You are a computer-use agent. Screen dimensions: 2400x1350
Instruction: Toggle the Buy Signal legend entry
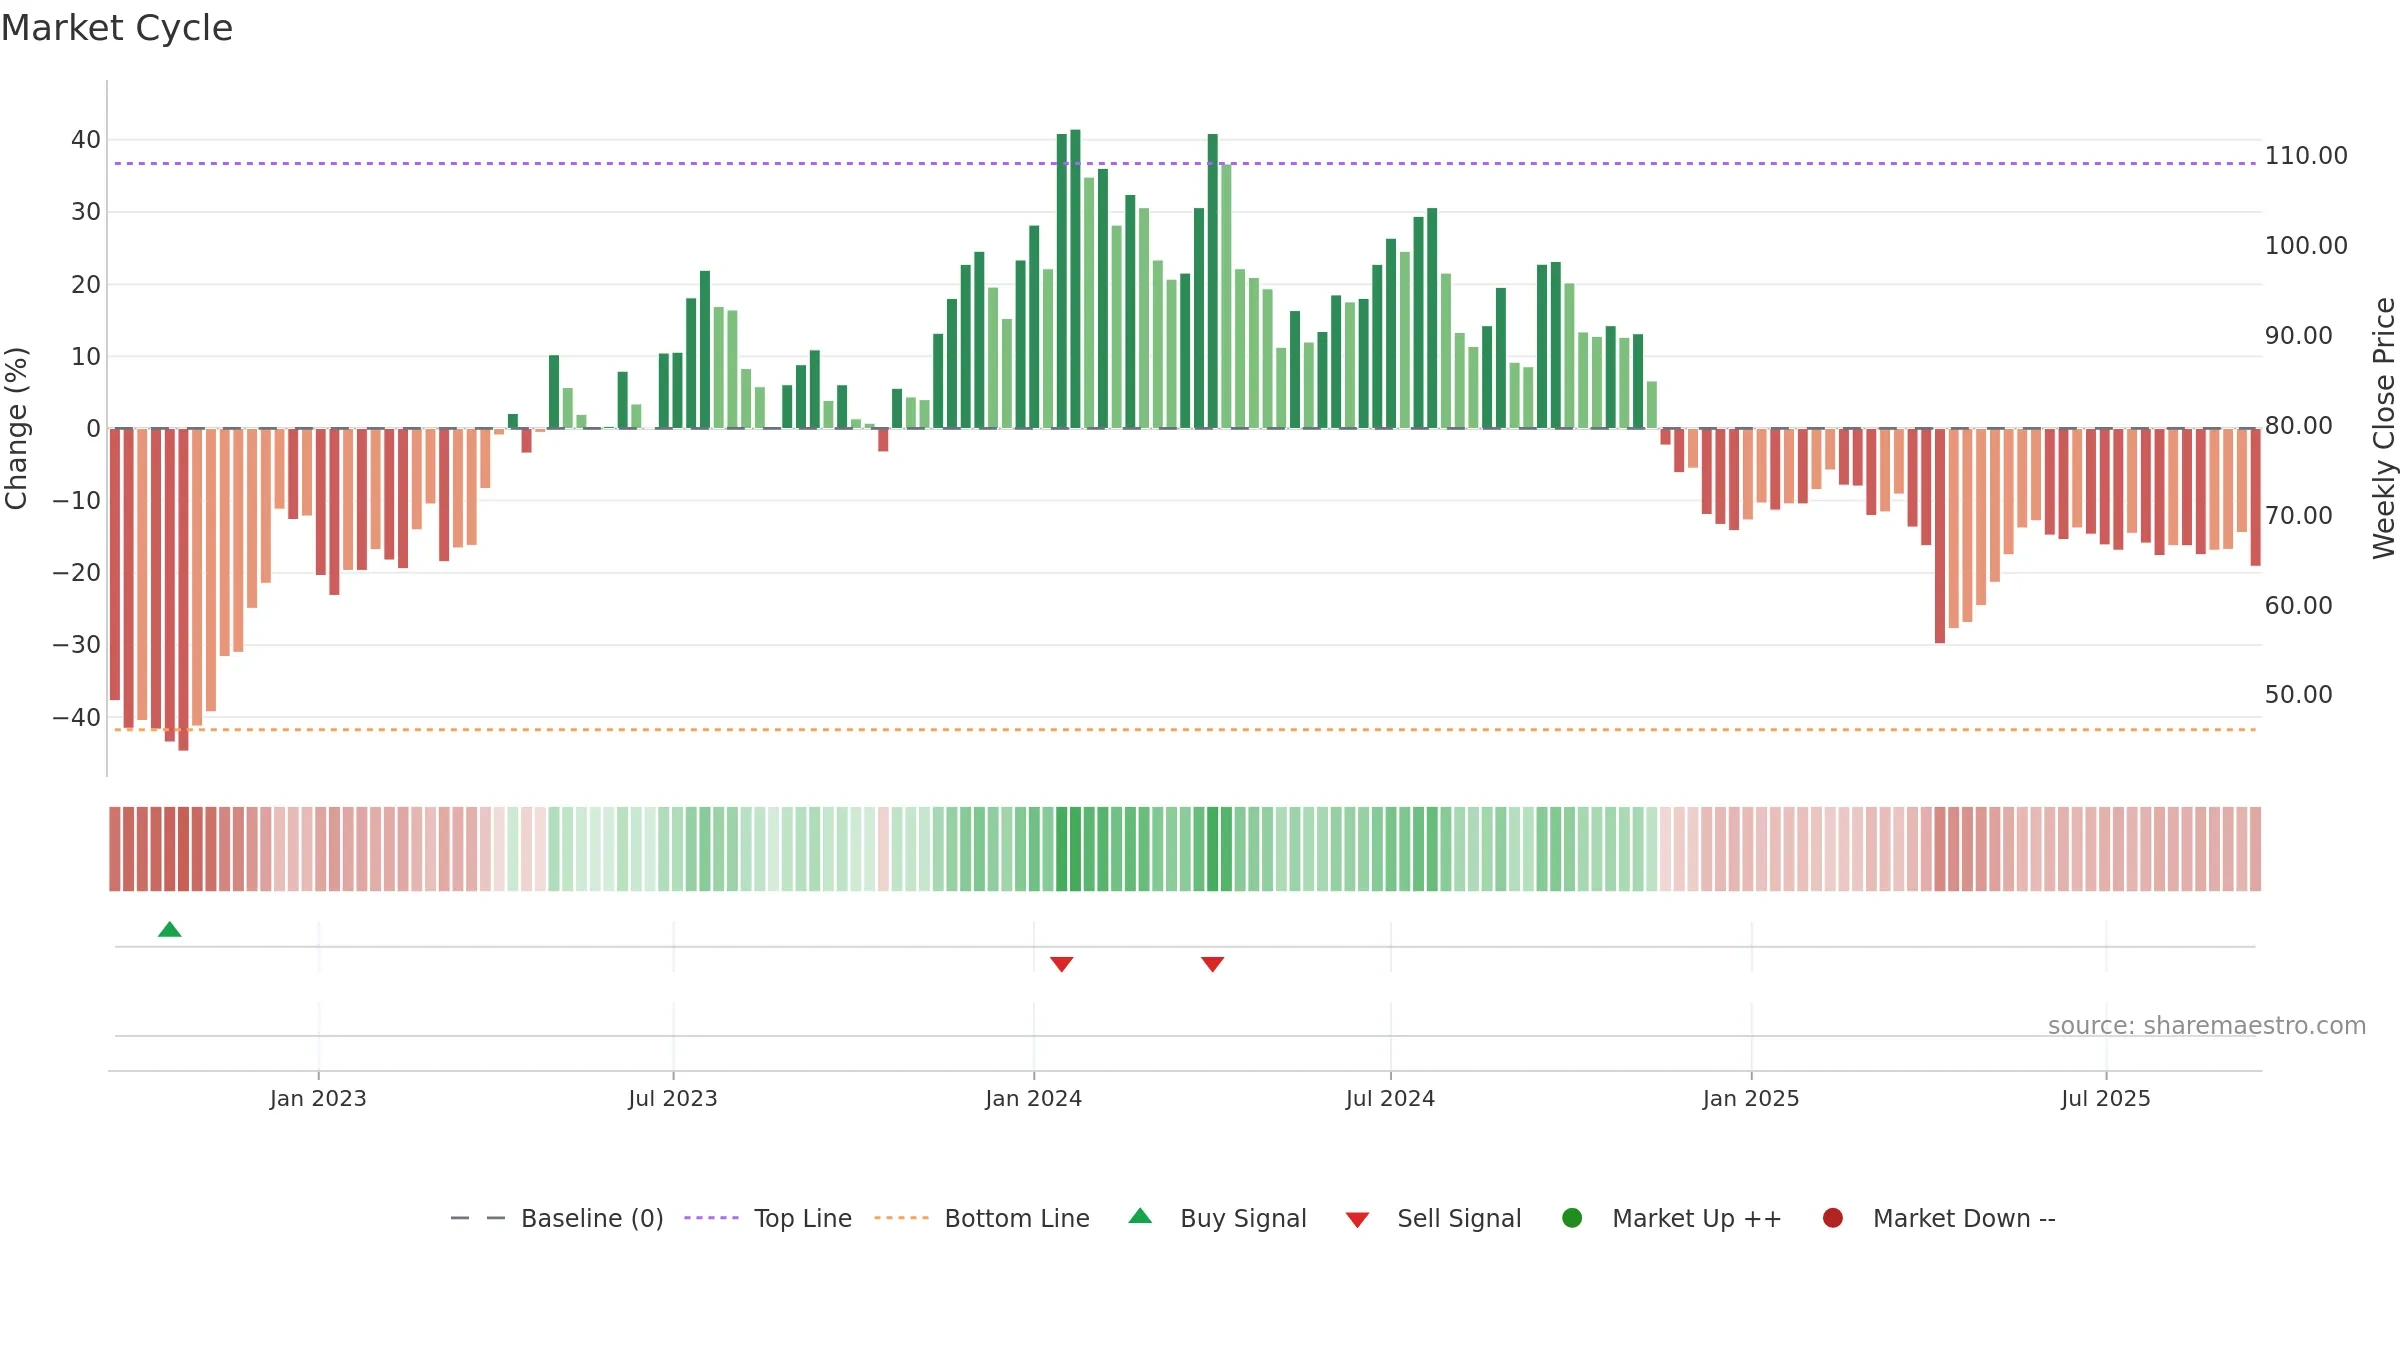pyautogui.click(x=1217, y=1218)
